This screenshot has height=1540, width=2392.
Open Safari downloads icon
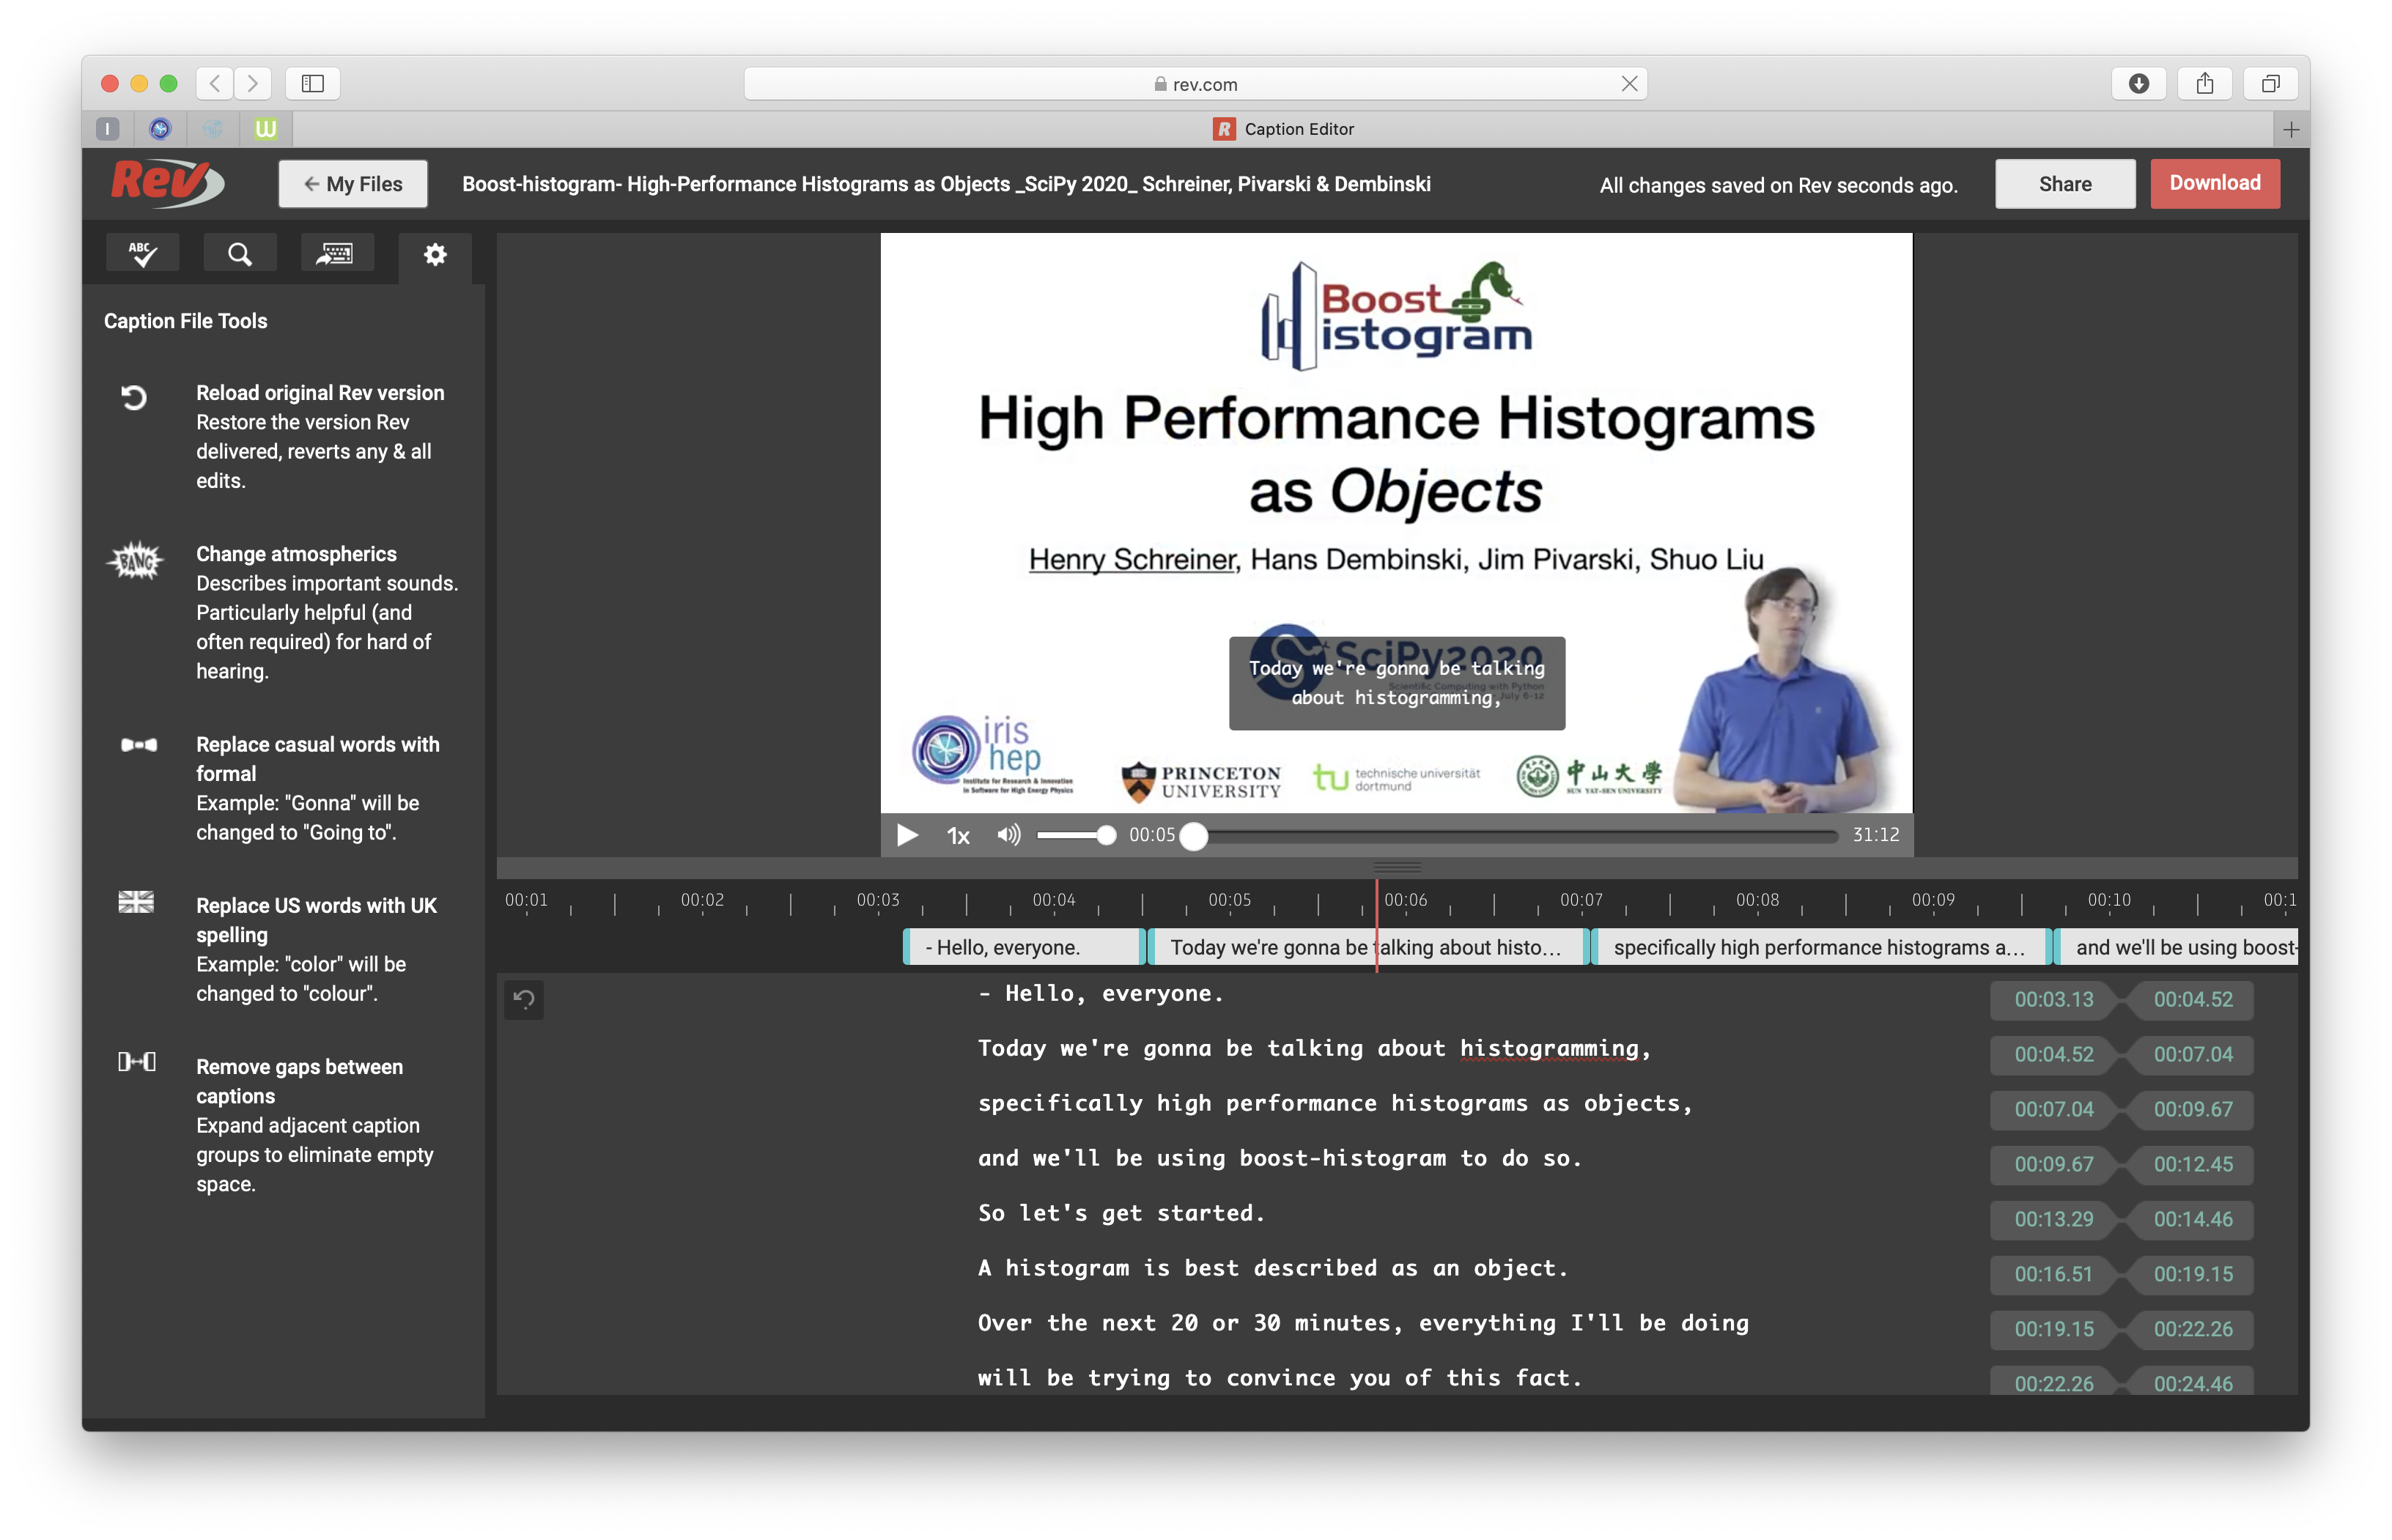tap(2138, 83)
